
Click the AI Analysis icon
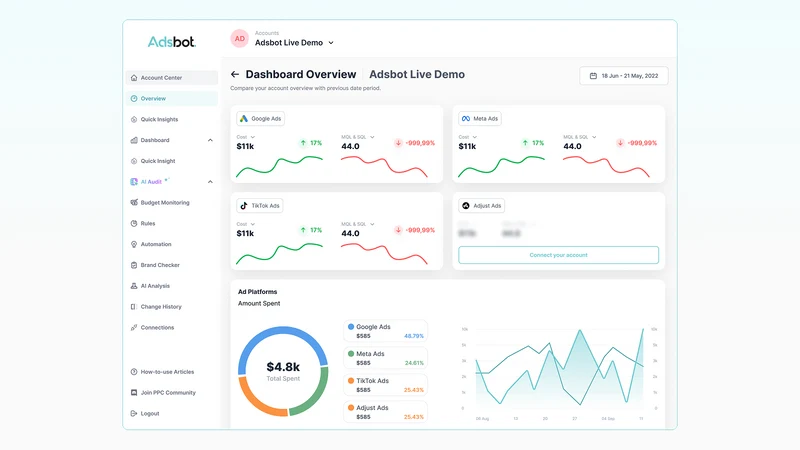tap(134, 286)
